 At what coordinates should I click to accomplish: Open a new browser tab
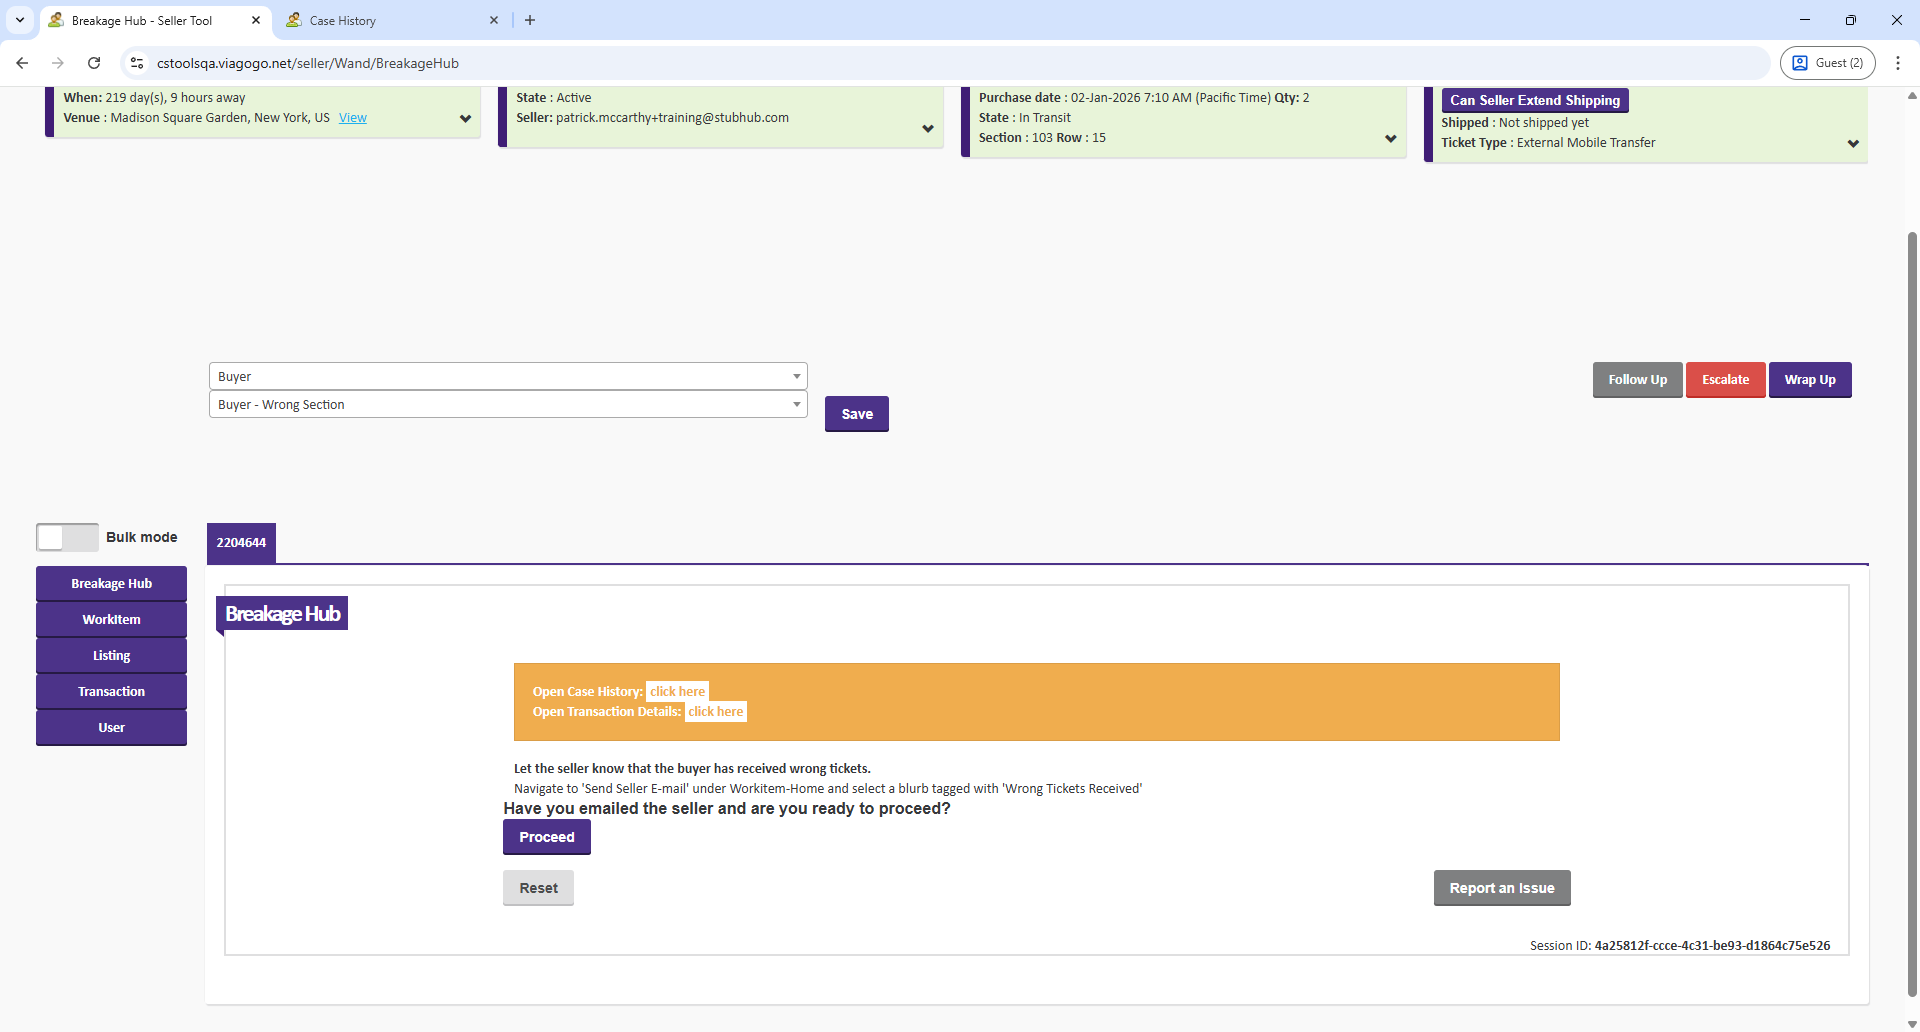click(x=530, y=20)
